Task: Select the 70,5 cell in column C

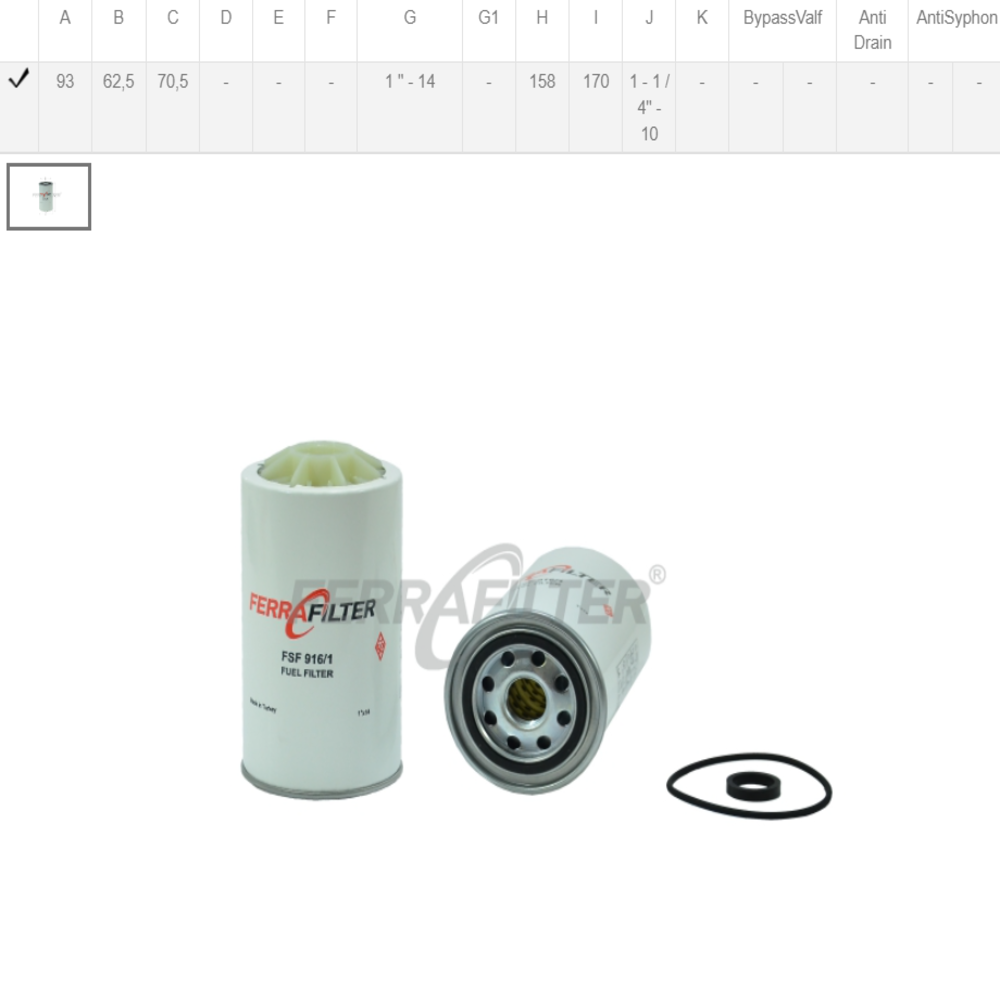Action: point(173,82)
